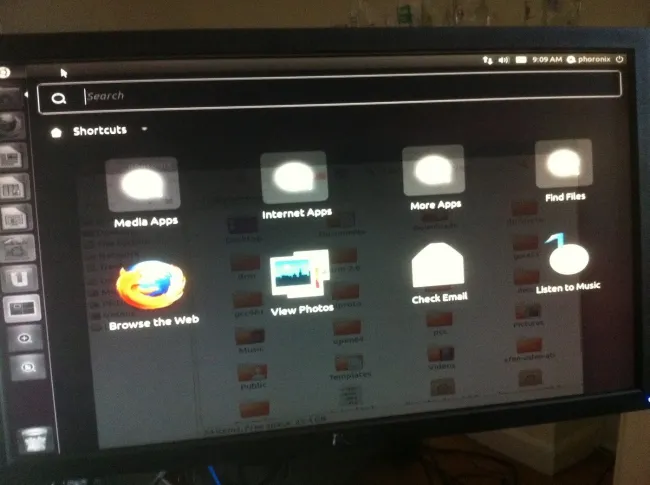The image size is (650, 485).
Task: Click the Ubuntu logo button top-left
Action: pos(5,73)
